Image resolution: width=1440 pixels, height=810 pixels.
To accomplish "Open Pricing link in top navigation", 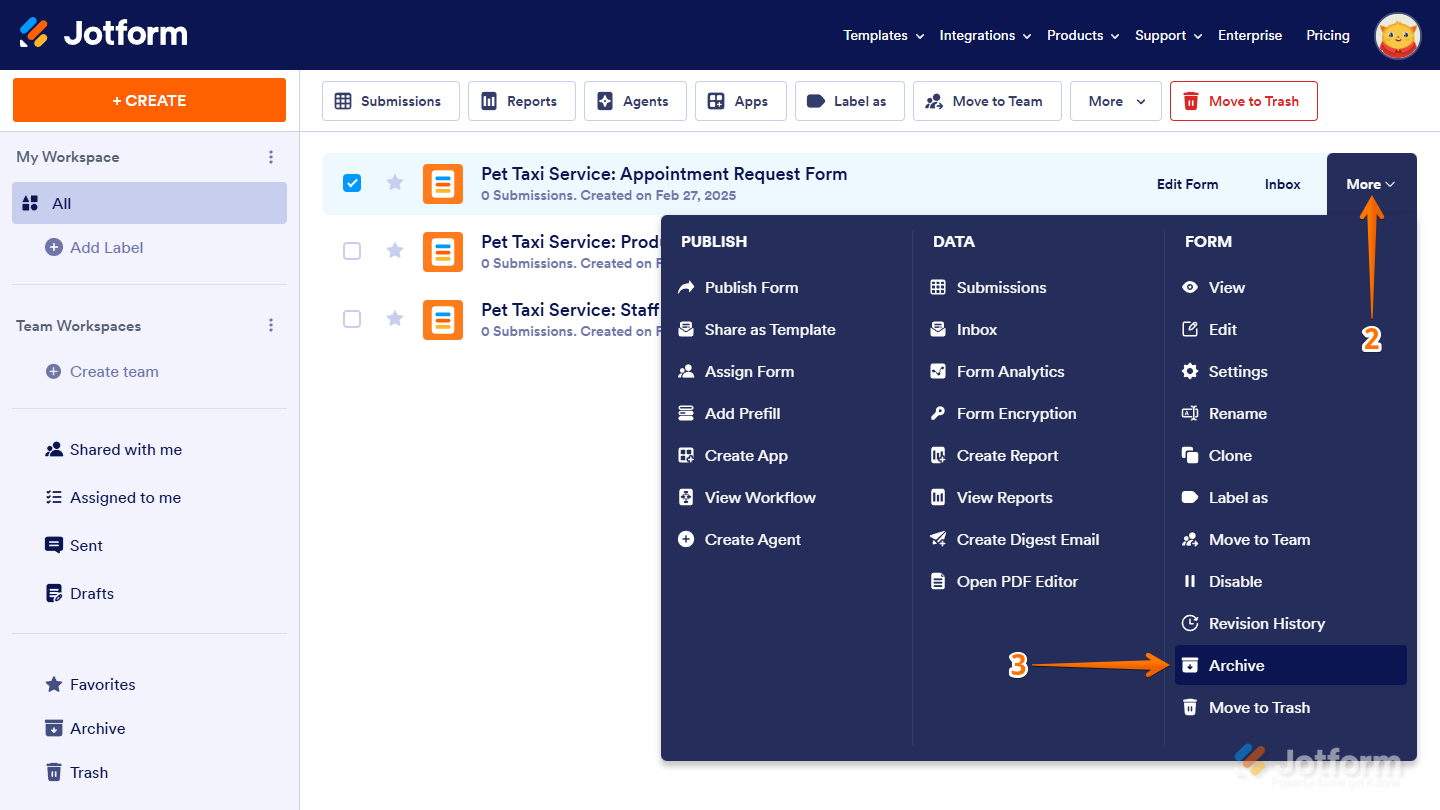I will click(x=1327, y=36).
